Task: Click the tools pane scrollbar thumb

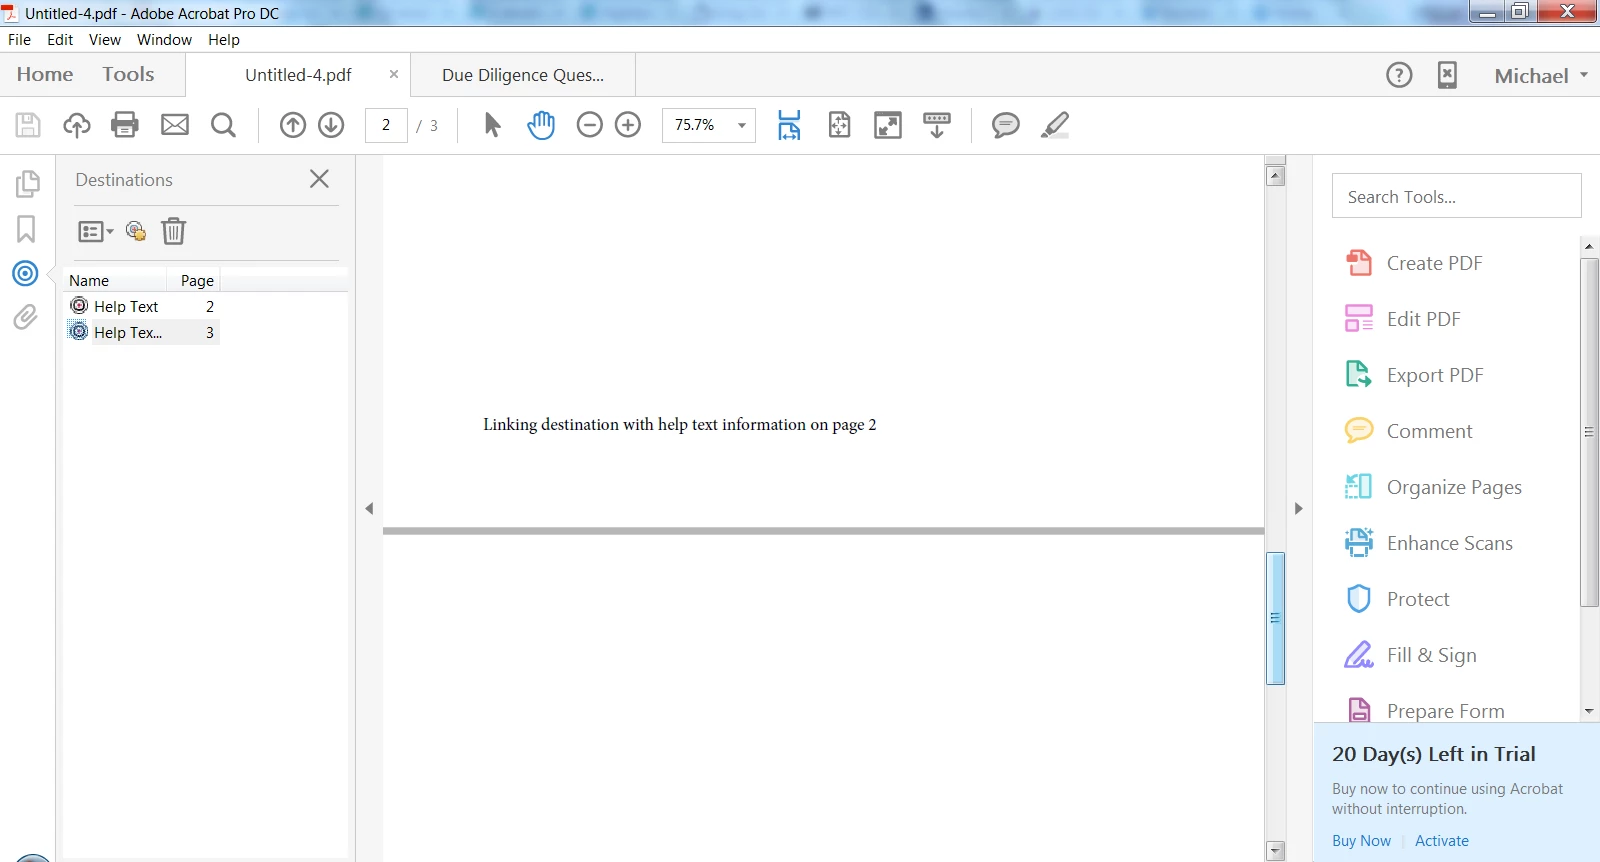Action: 1589,432
